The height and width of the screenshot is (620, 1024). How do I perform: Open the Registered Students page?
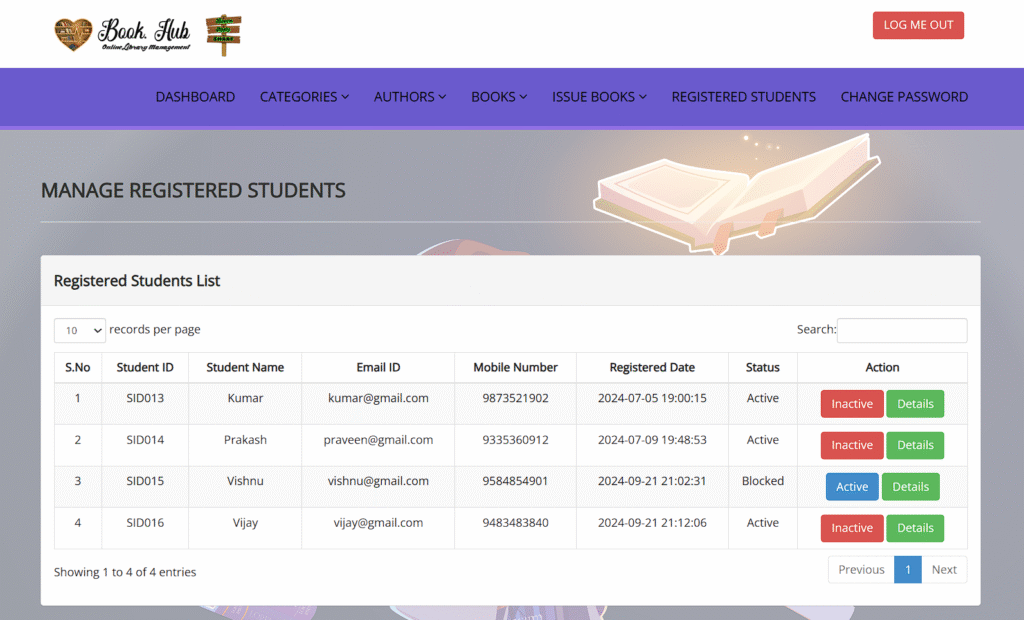tap(744, 97)
